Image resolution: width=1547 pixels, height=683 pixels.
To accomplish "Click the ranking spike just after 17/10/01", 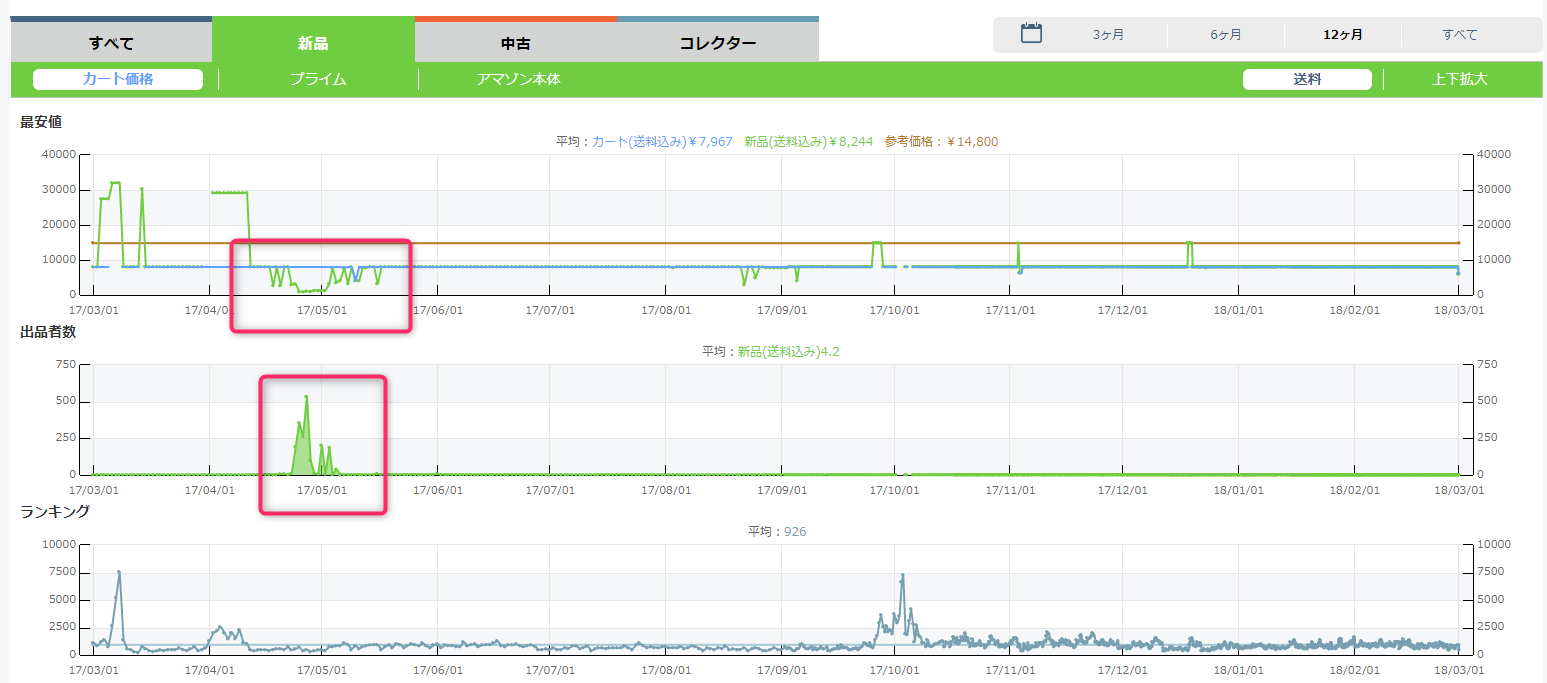I will click(x=903, y=576).
